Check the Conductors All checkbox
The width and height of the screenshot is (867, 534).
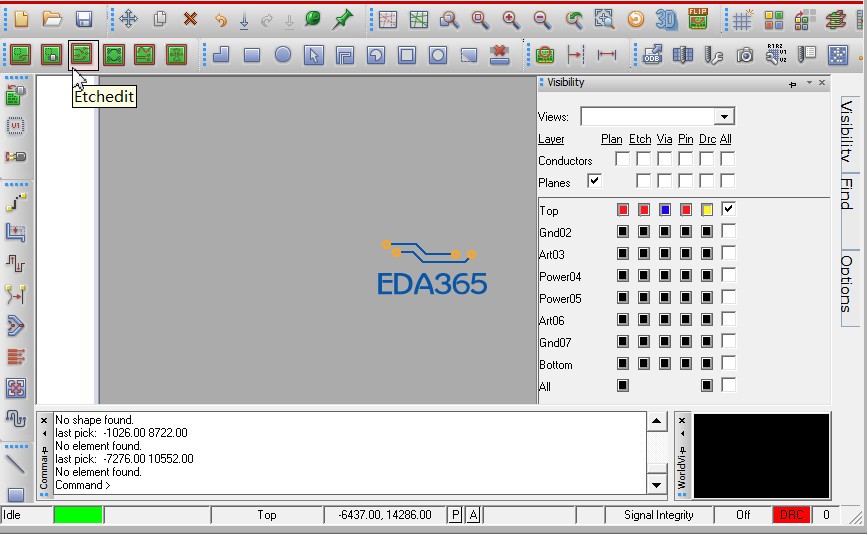pos(727,159)
